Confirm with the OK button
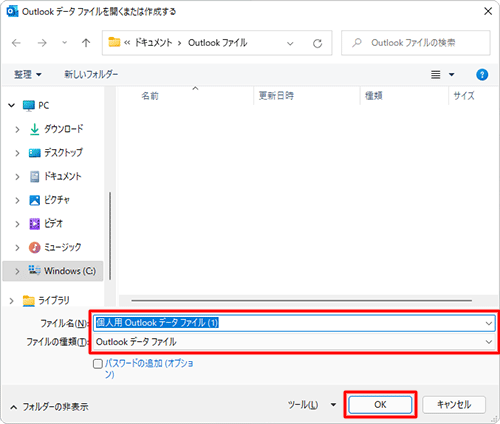 380,405
